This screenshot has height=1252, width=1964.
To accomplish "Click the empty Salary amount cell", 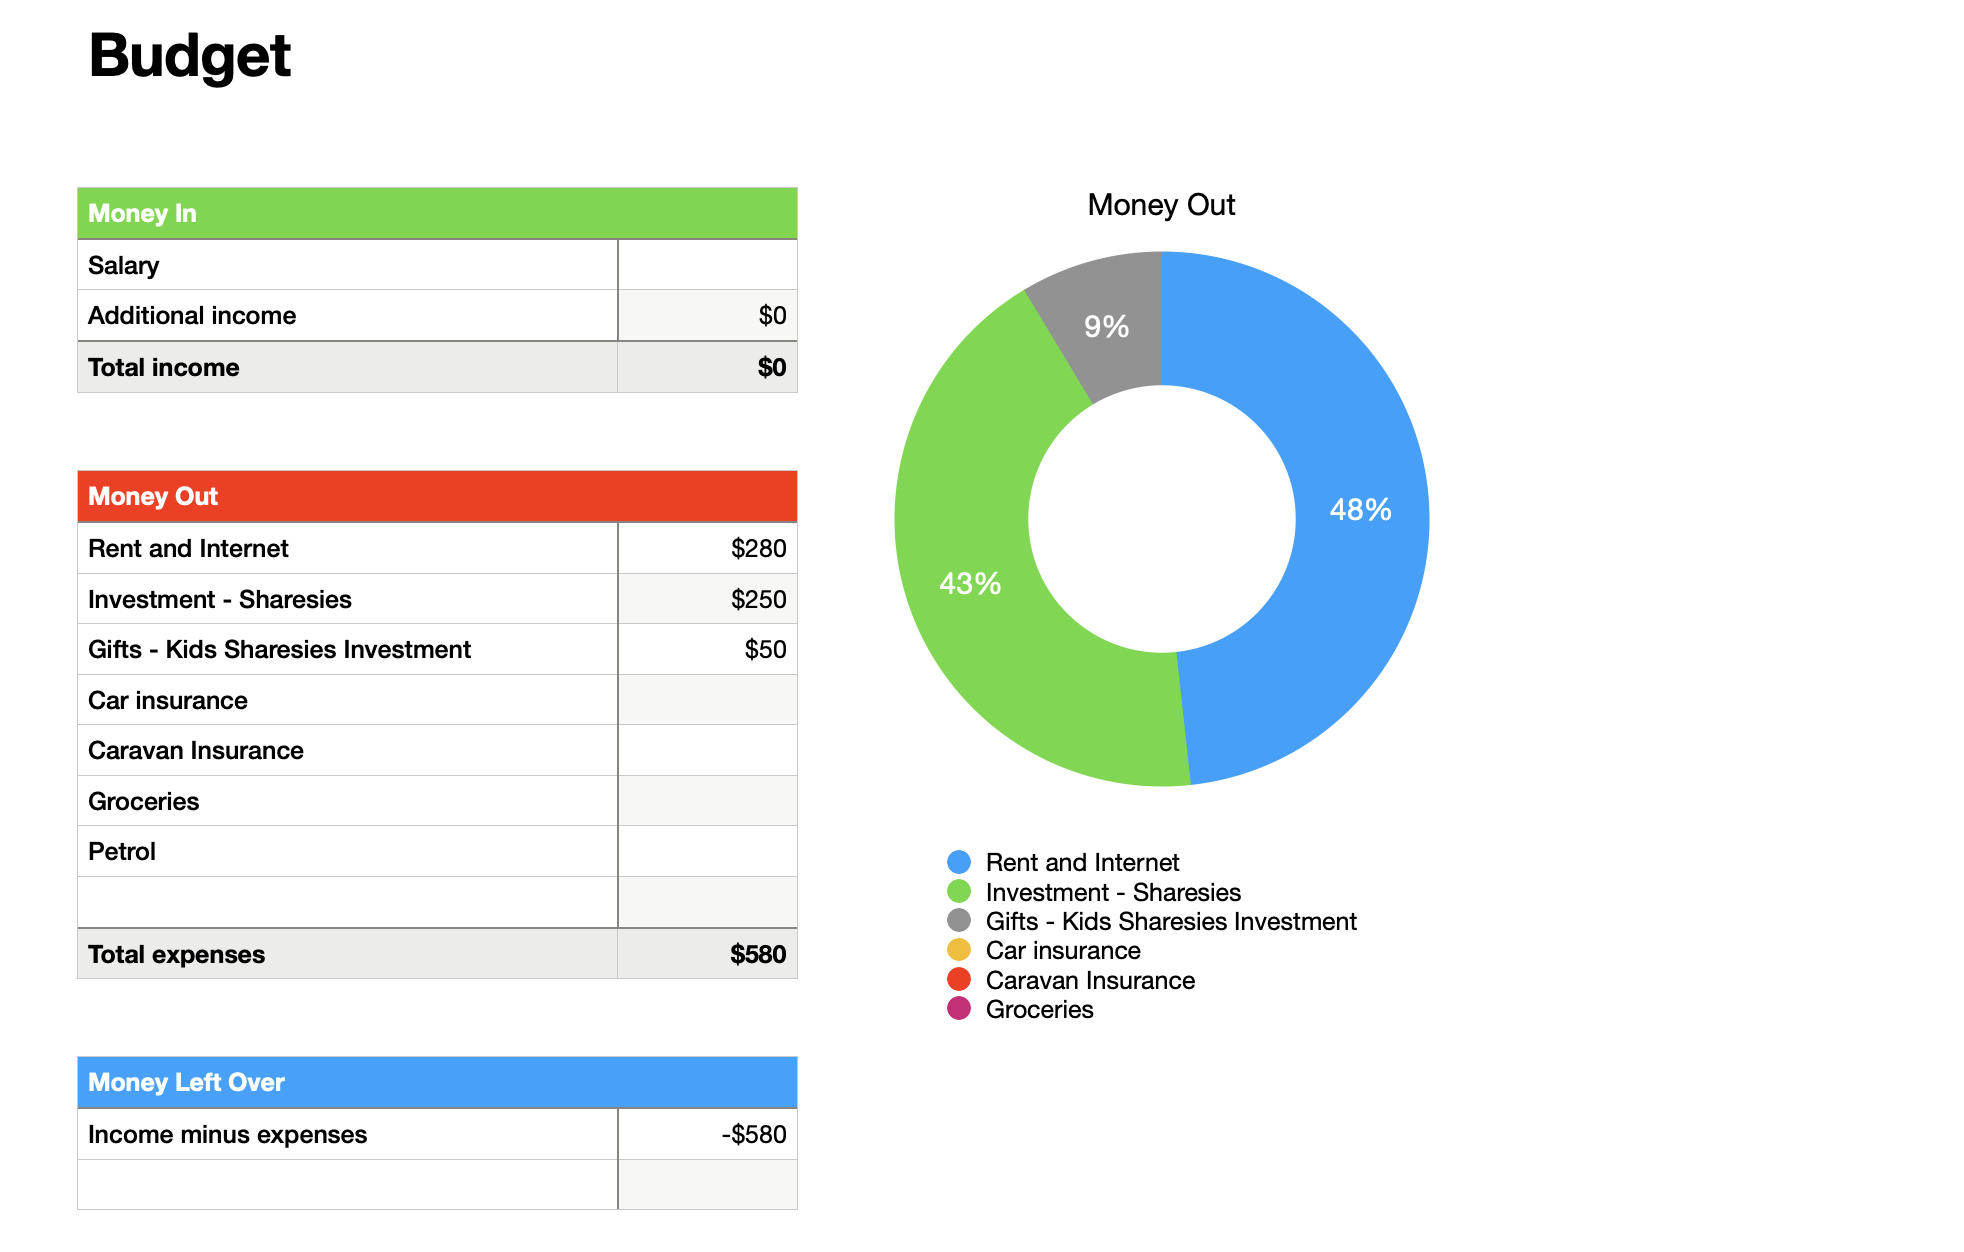I will tap(707, 265).
